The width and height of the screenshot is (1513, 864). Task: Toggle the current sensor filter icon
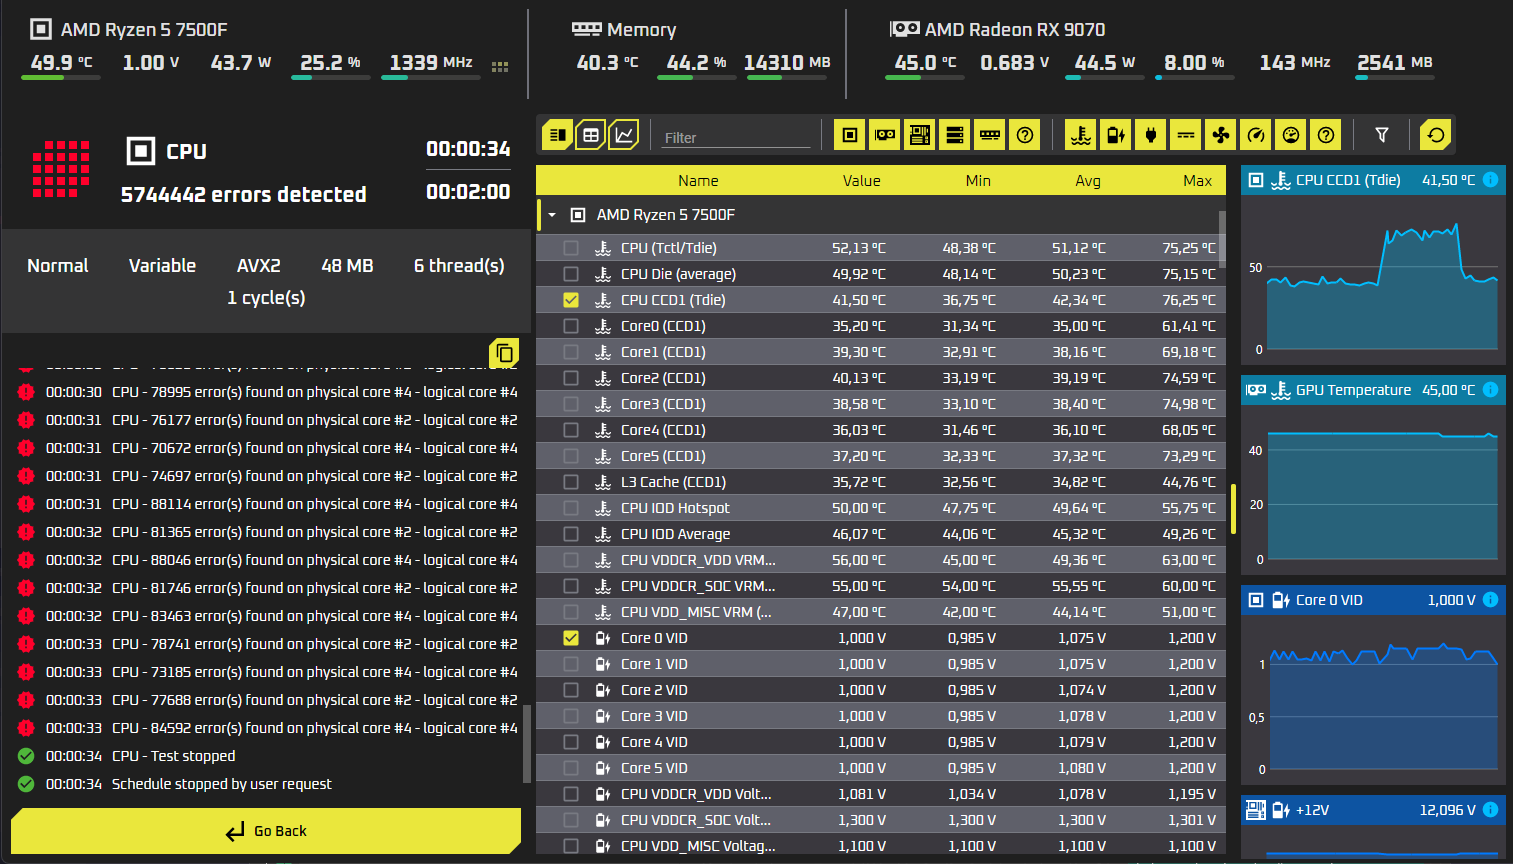[1186, 135]
